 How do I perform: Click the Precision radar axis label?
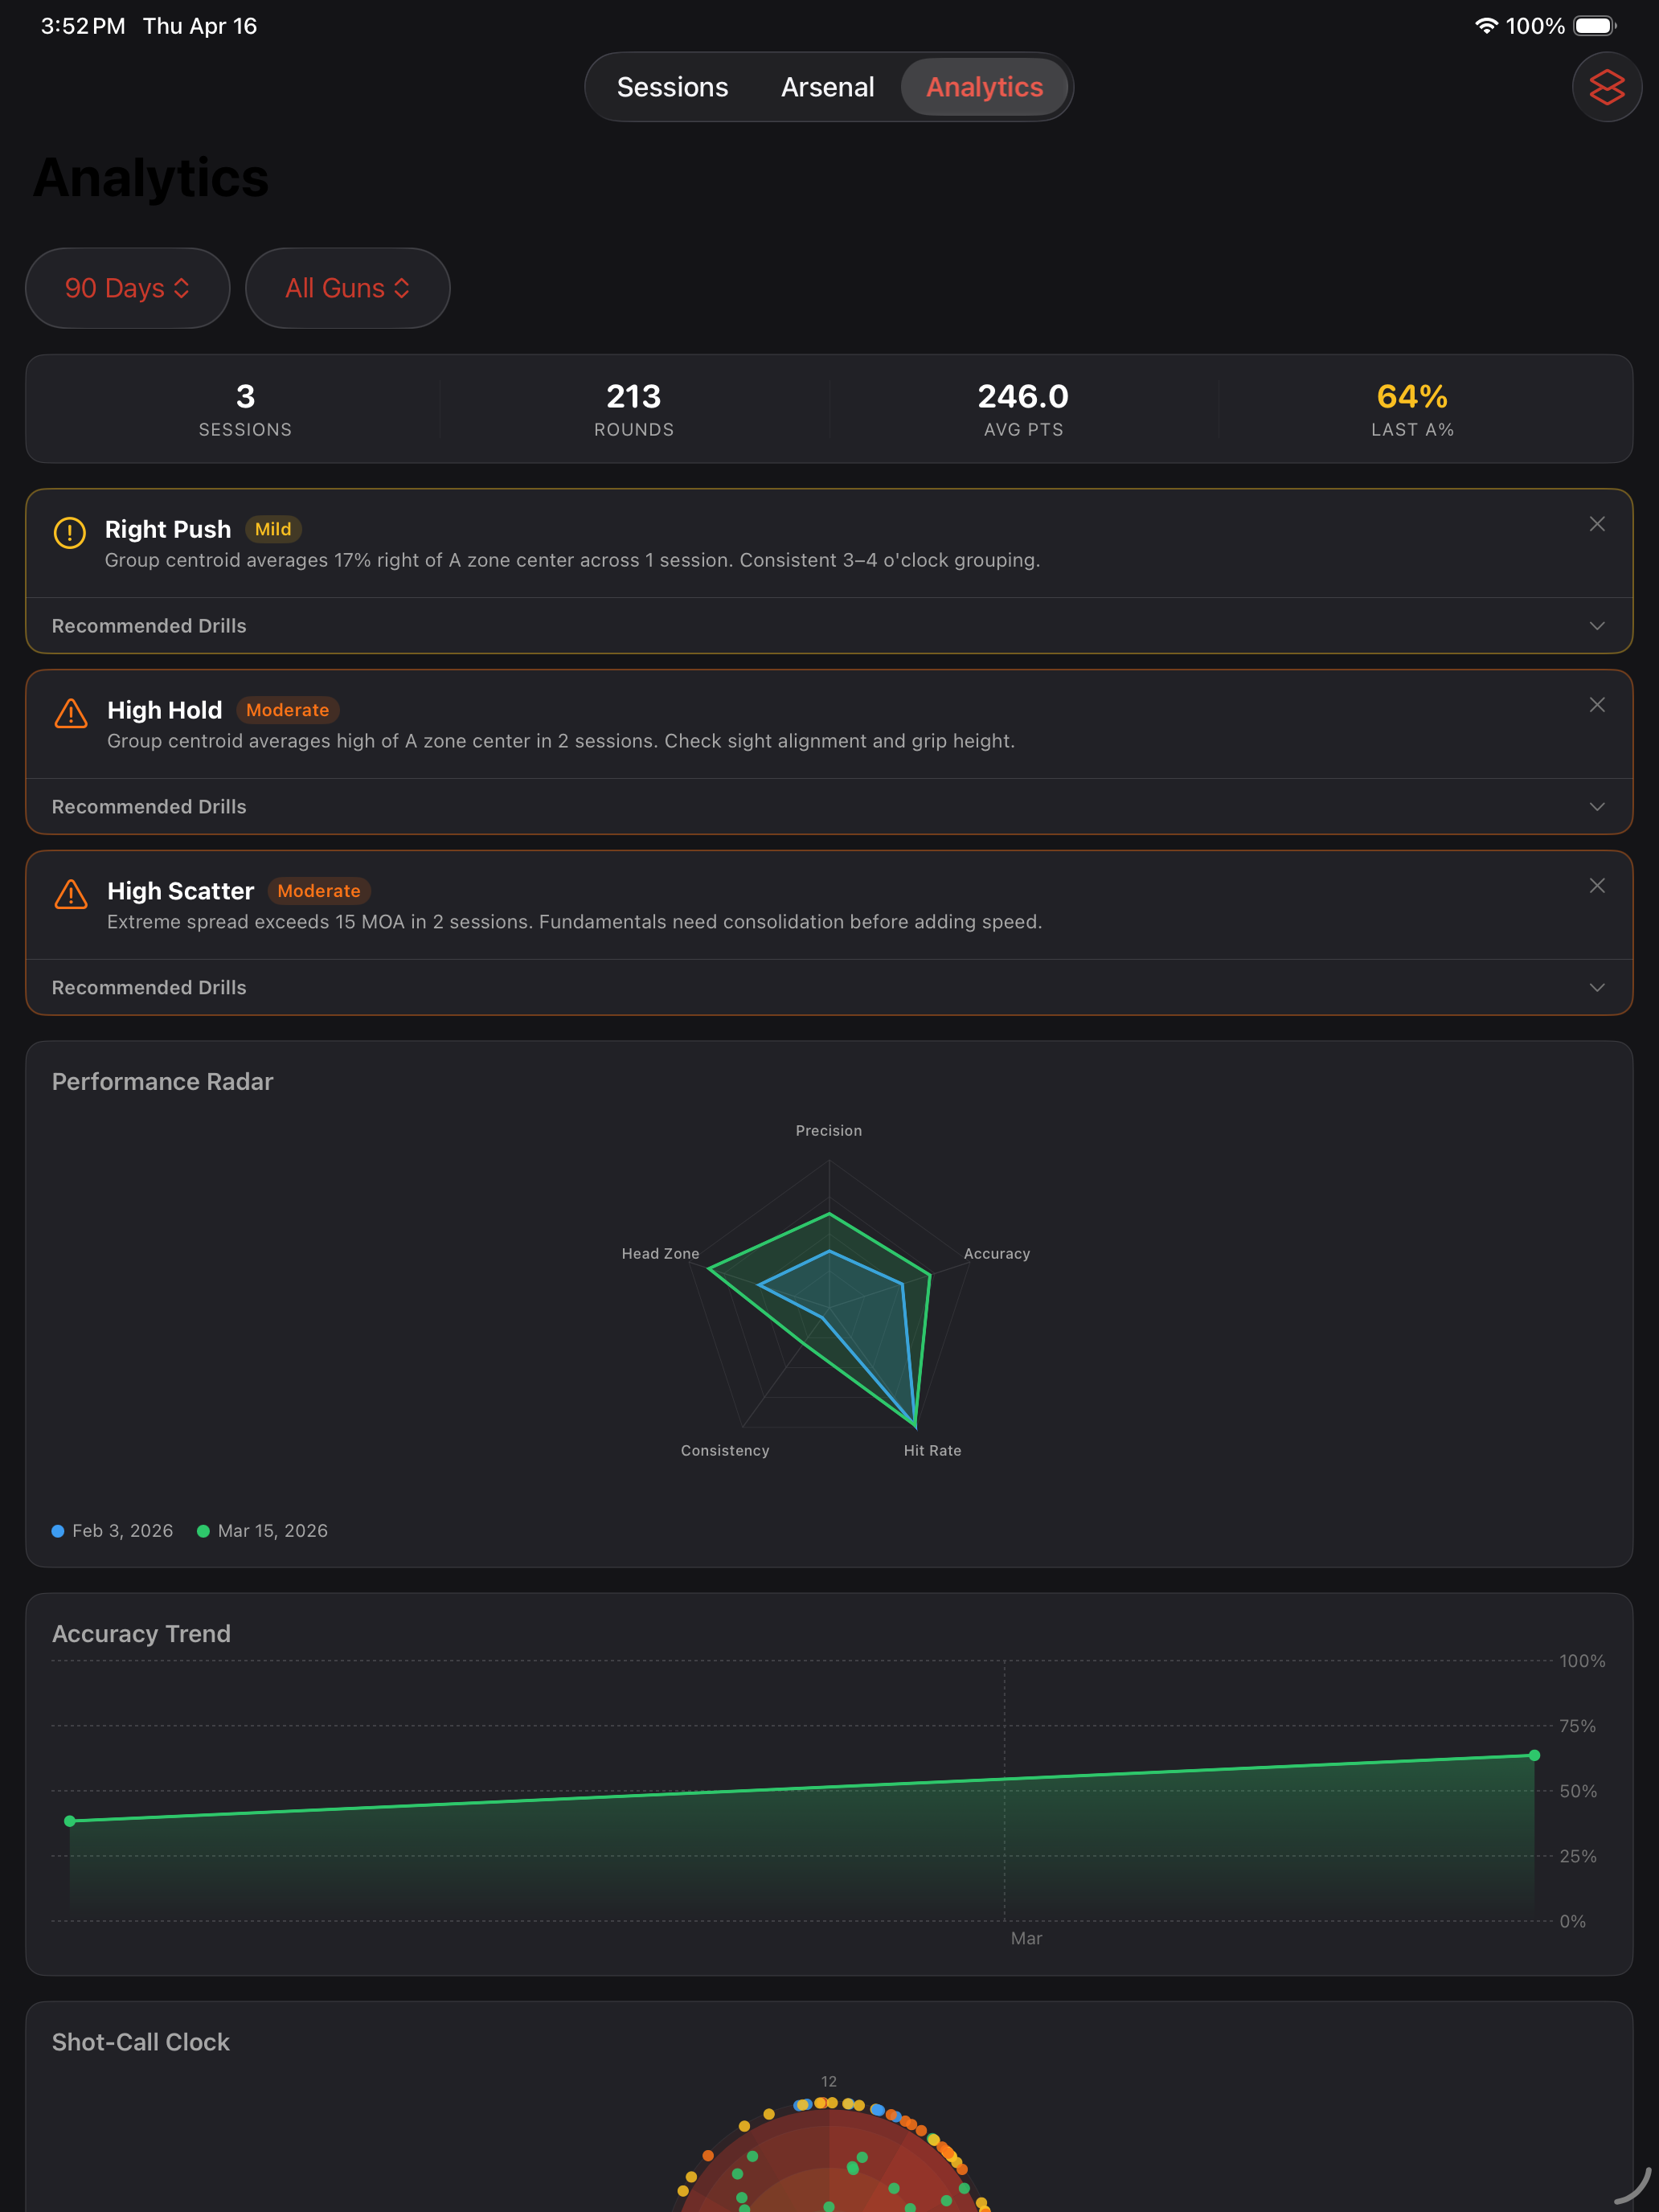[828, 1130]
